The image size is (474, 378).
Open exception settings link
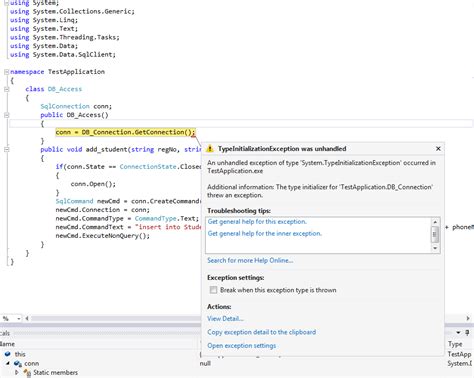[242, 346]
